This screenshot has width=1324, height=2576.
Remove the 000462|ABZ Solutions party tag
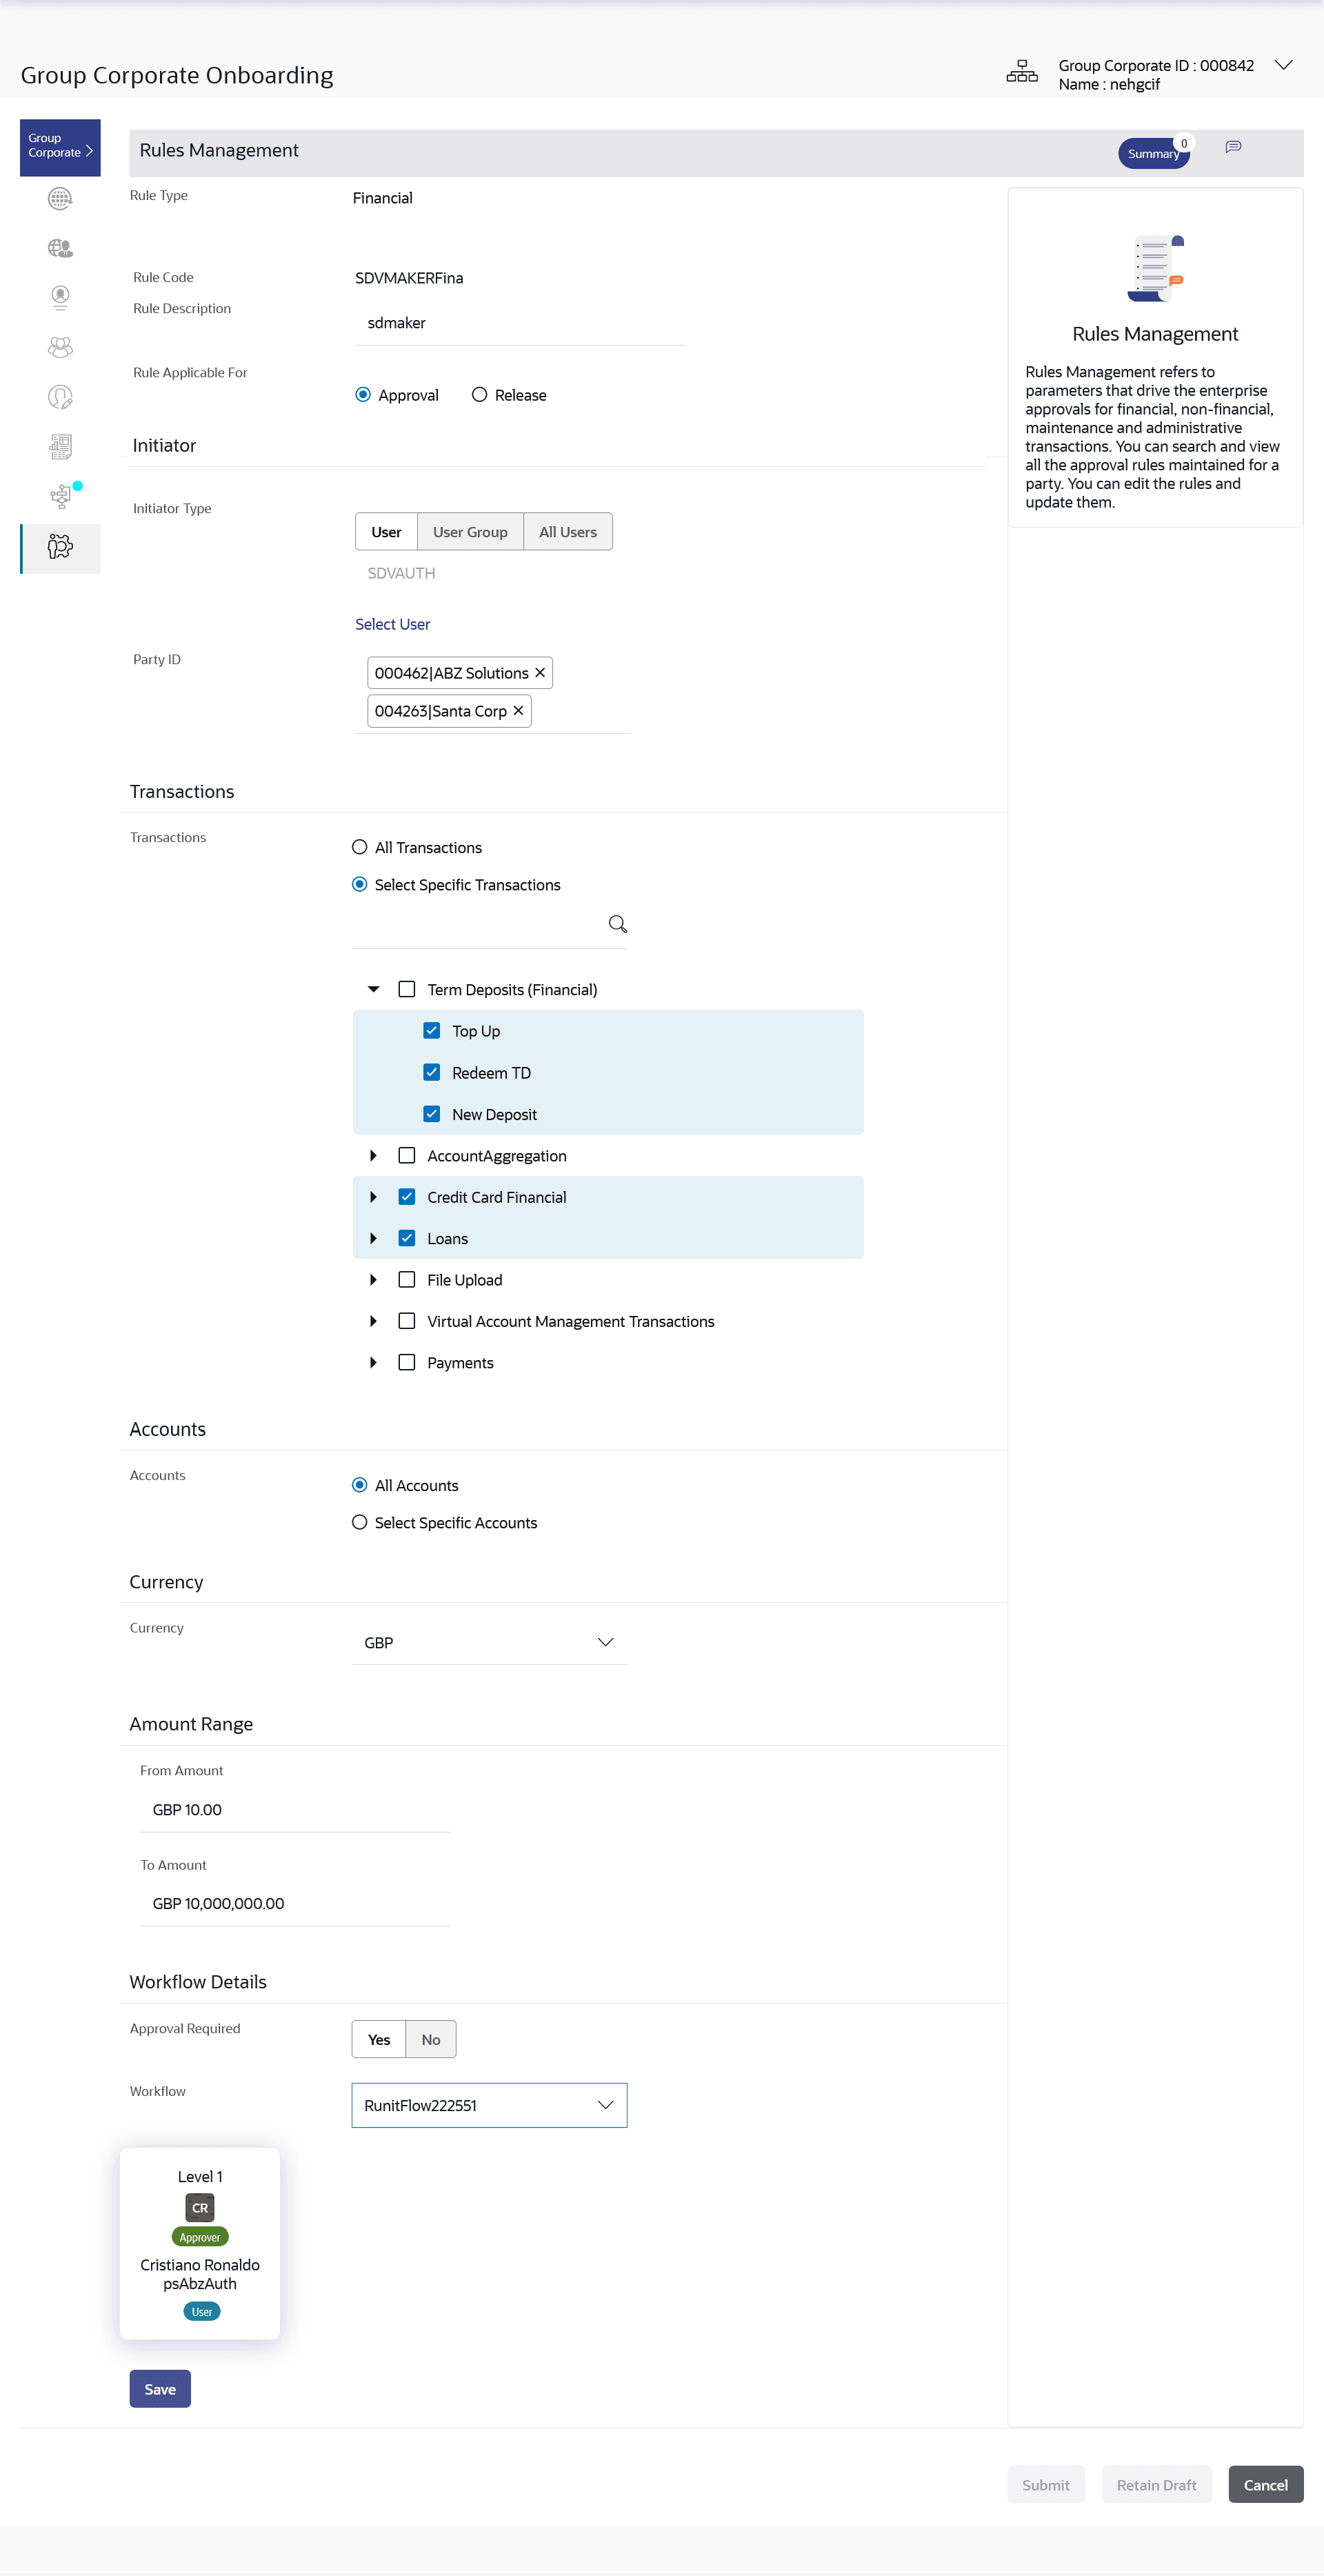pos(540,673)
